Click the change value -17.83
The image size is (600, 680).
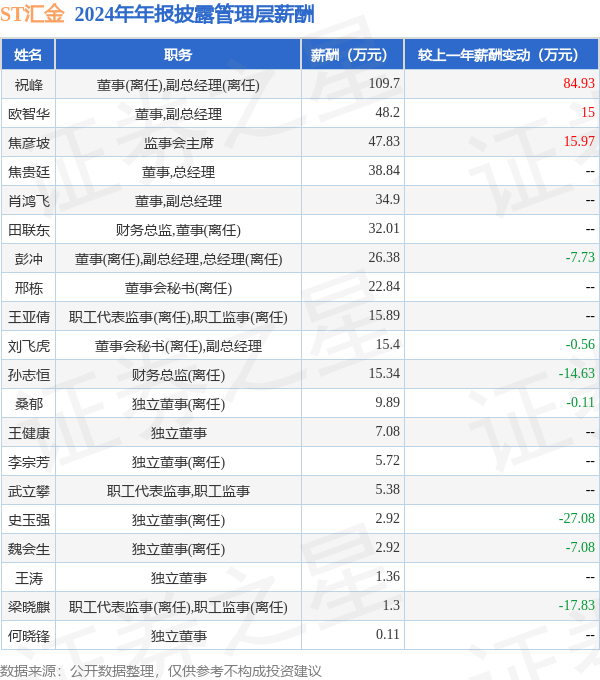pos(577,606)
